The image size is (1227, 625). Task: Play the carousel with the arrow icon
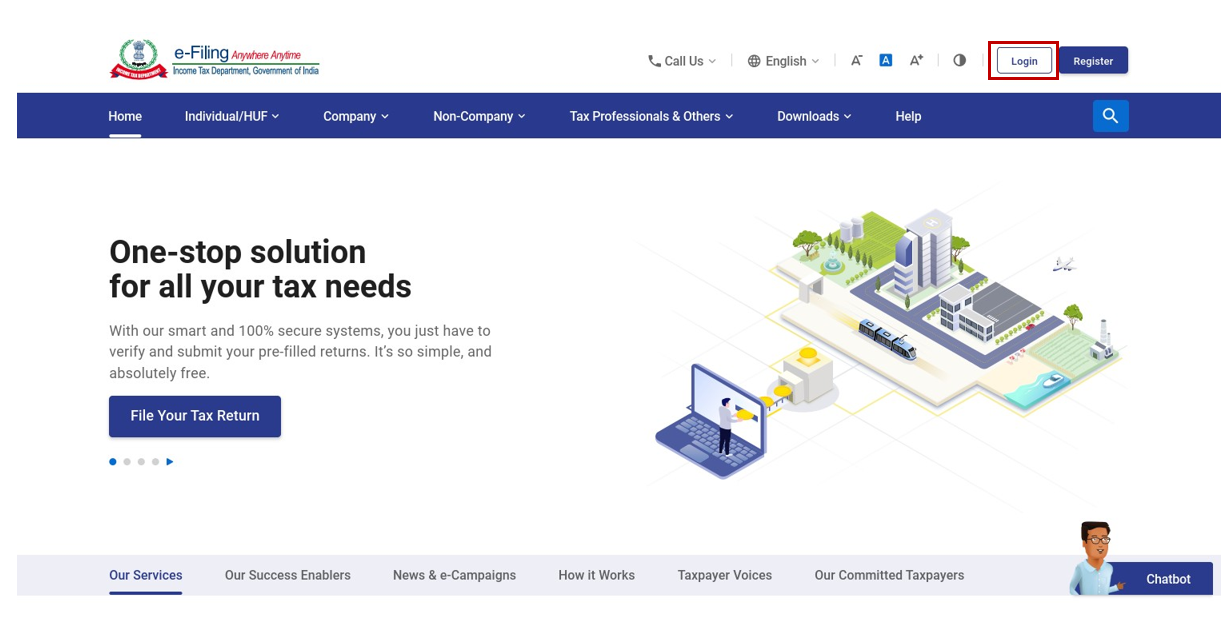pyautogui.click(x=170, y=462)
